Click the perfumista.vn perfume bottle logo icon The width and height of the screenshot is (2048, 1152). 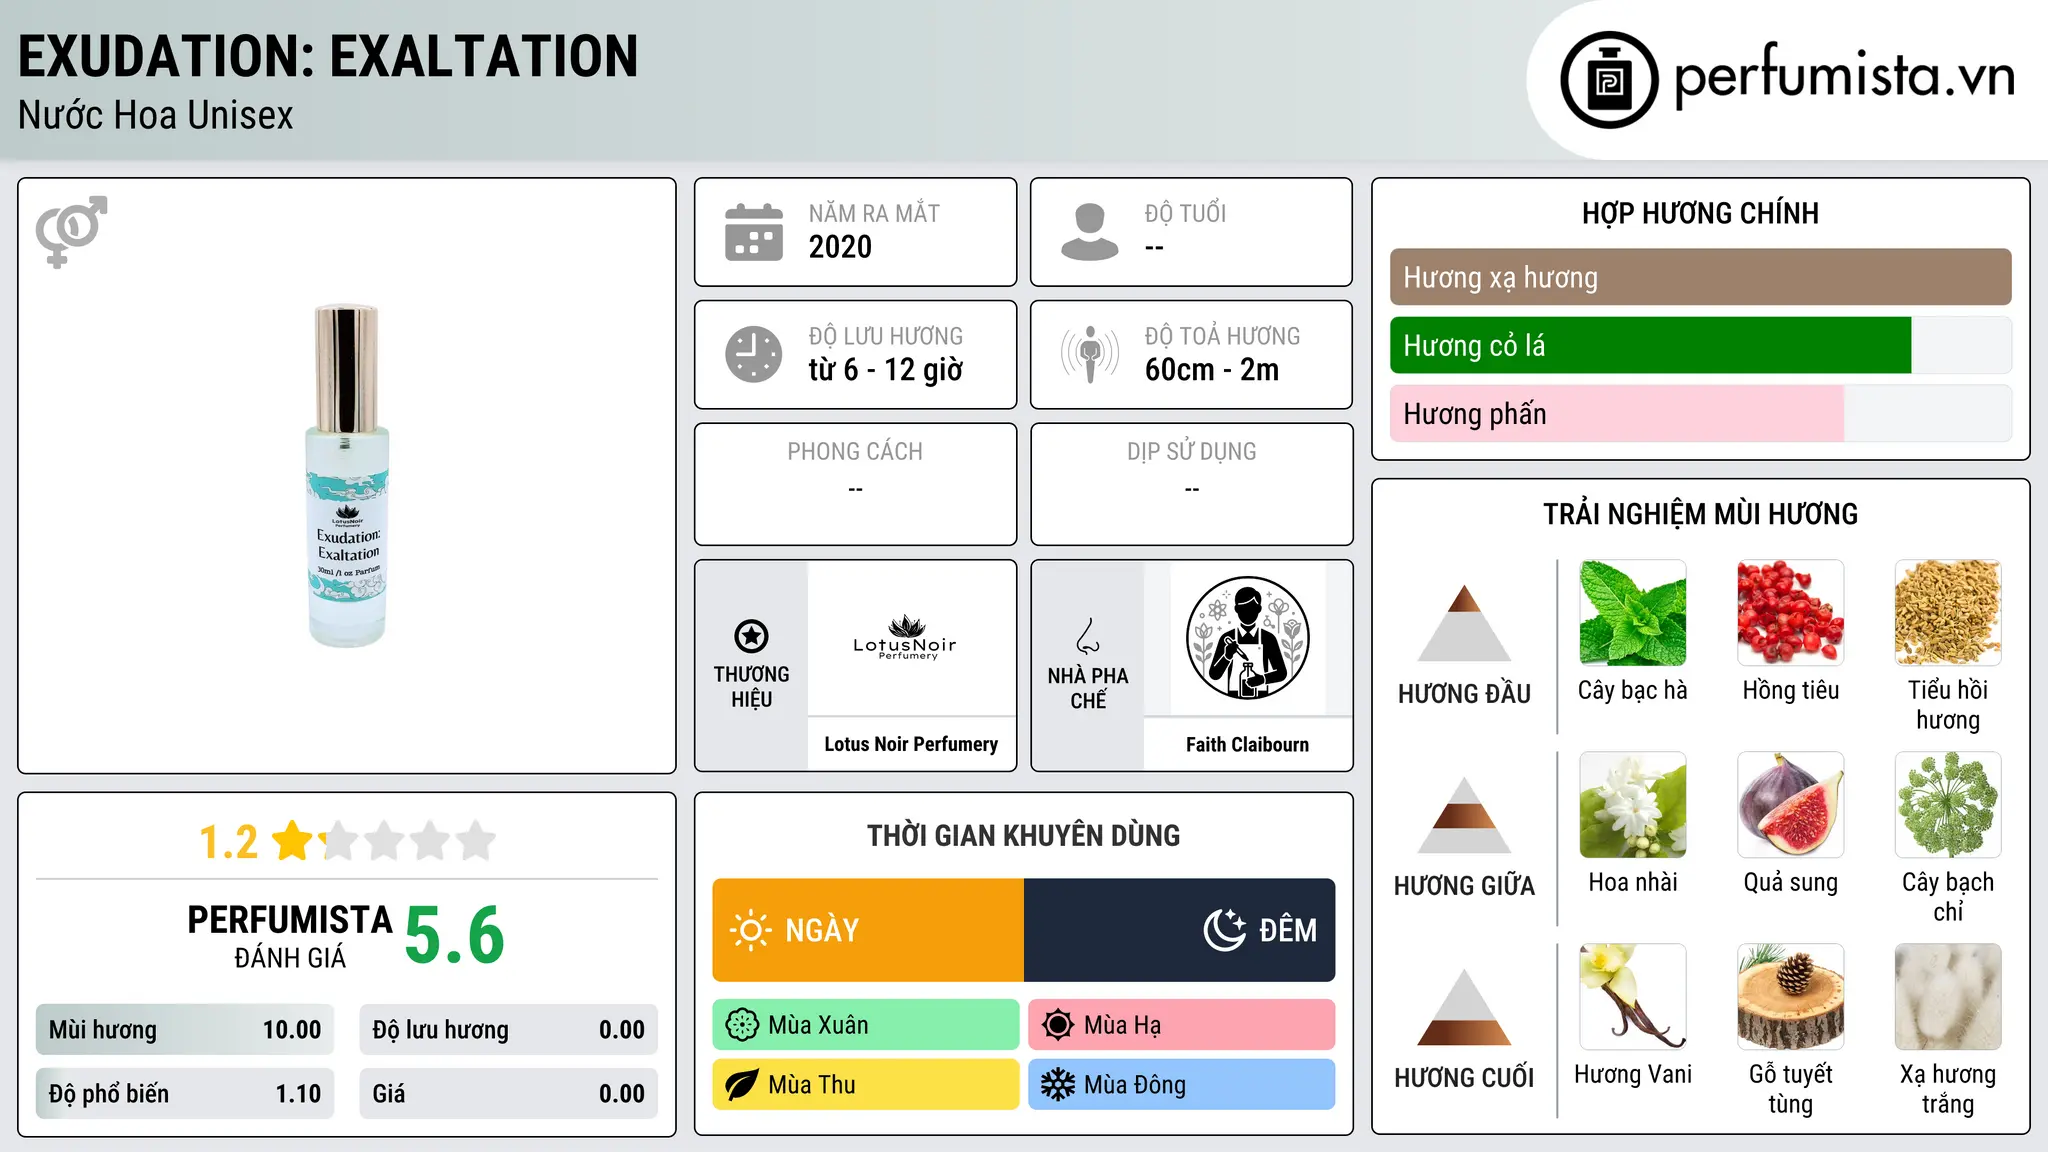tap(1609, 80)
